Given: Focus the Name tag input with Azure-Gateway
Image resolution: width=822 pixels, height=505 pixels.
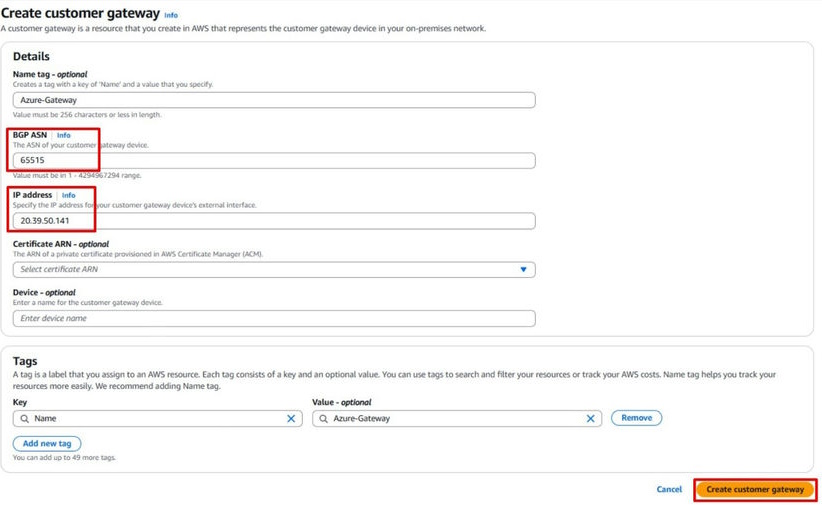Looking at the screenshot, I should (x=273, y=100).
